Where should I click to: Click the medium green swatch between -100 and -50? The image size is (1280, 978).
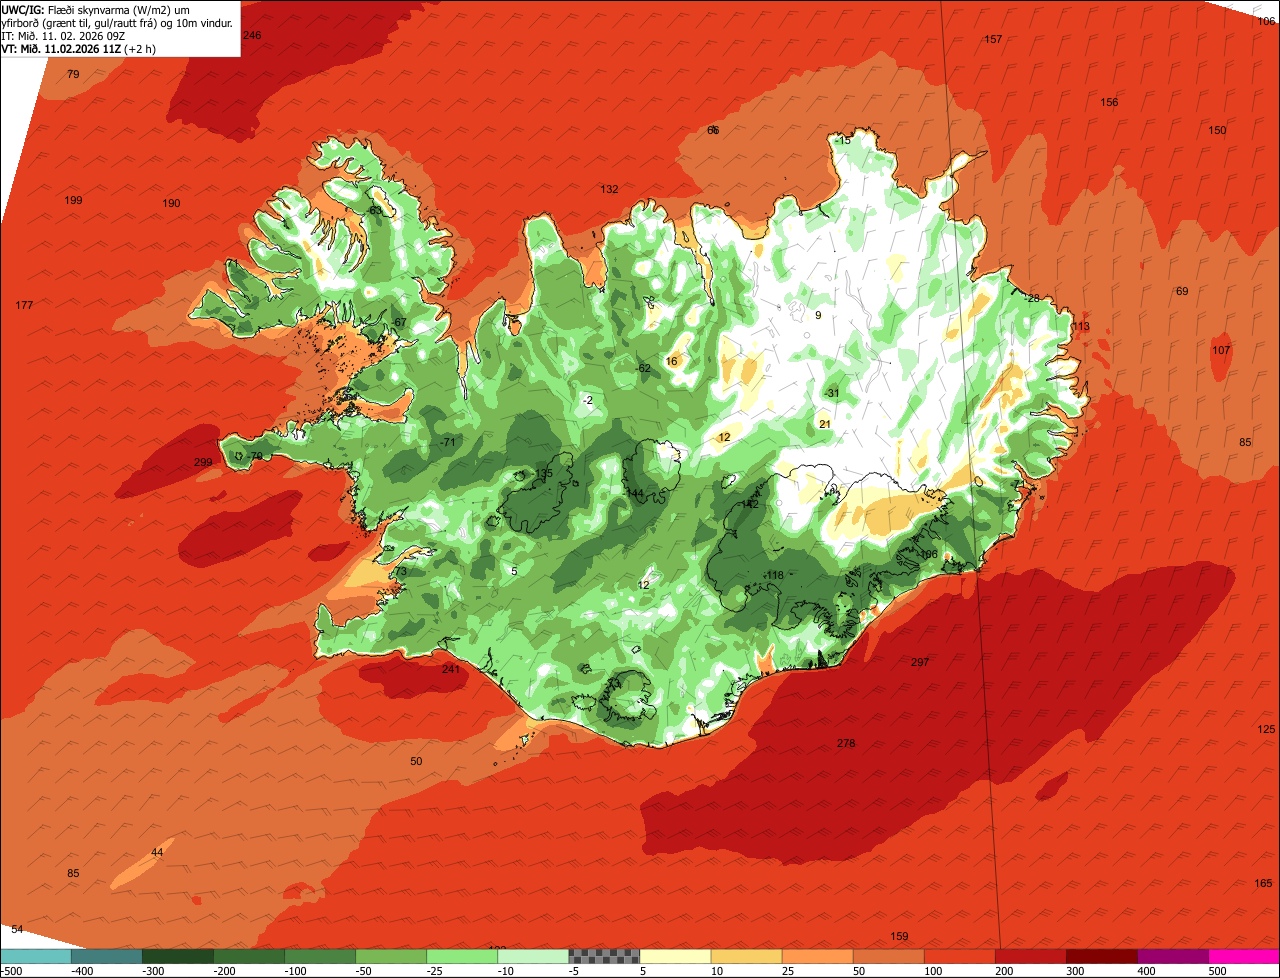coord(321,956)
